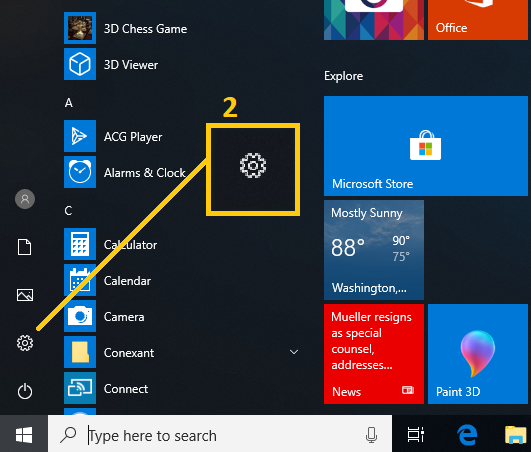Launch the Connect app icon

80,388
